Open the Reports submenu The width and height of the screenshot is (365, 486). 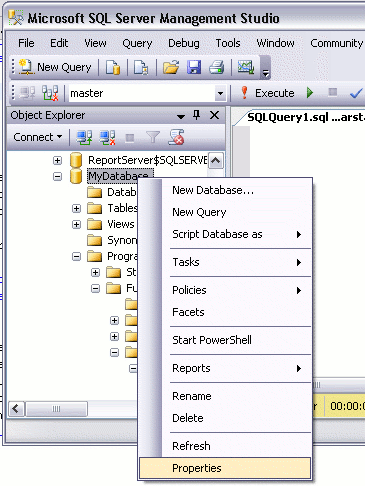pyautogui.click(x=225, y=368)
